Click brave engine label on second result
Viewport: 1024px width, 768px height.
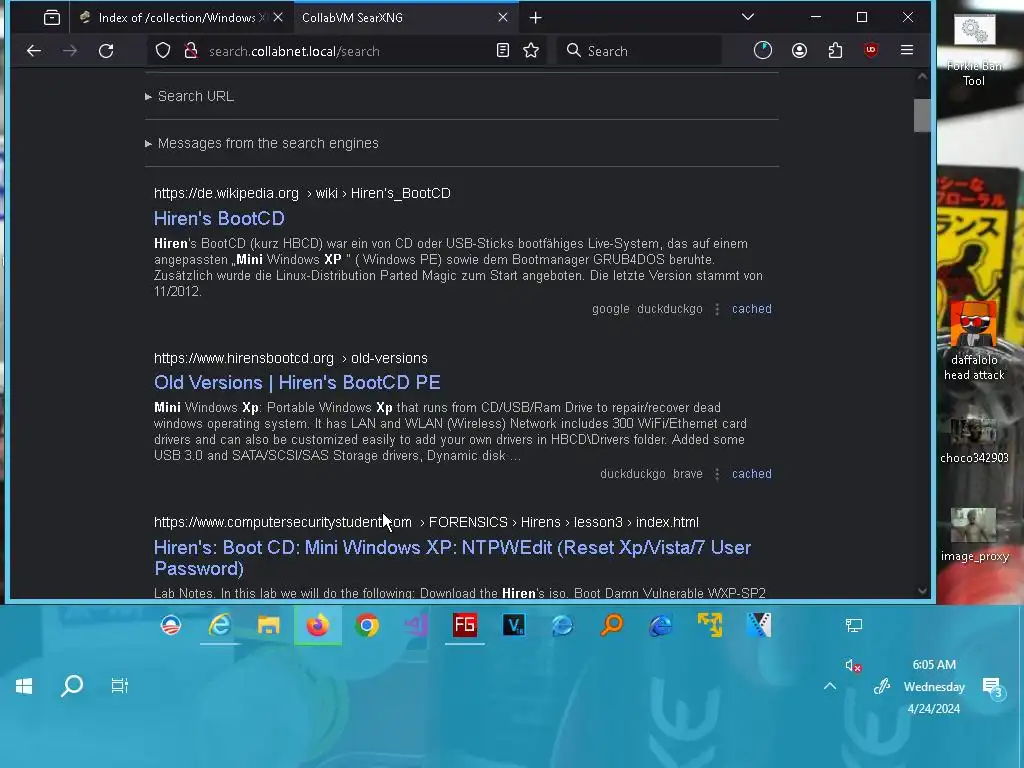[688, 474]
